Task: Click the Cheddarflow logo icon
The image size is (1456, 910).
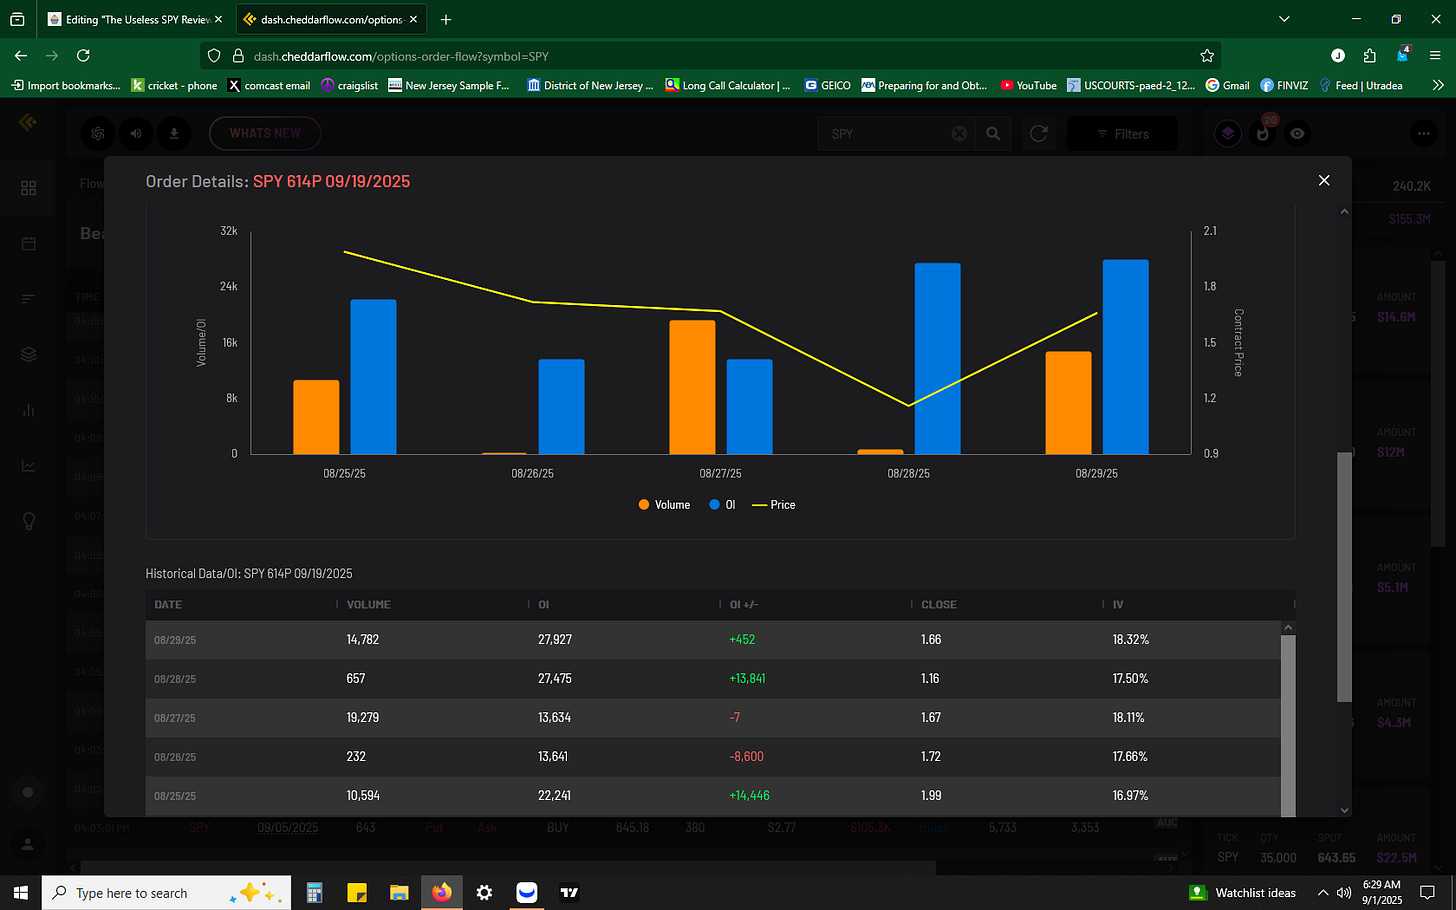Action: pyautogui.click(x=28, y=122)
